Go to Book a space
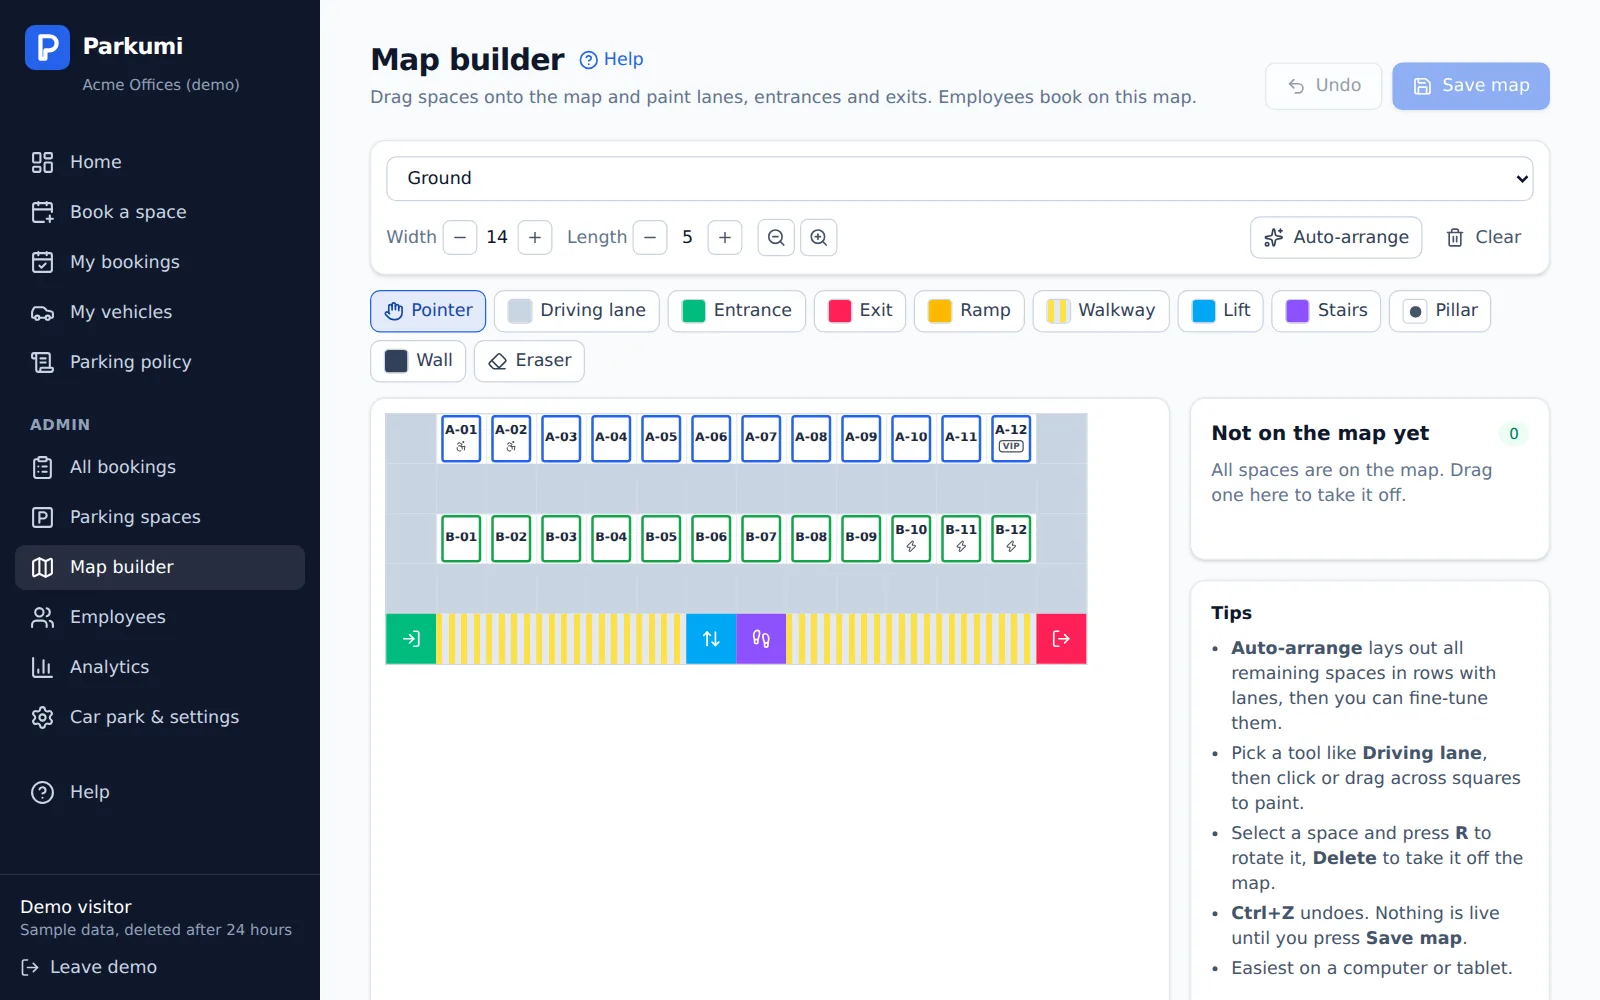The width and height of the screenshot is (1600, 1000). [x=160, y=212]
